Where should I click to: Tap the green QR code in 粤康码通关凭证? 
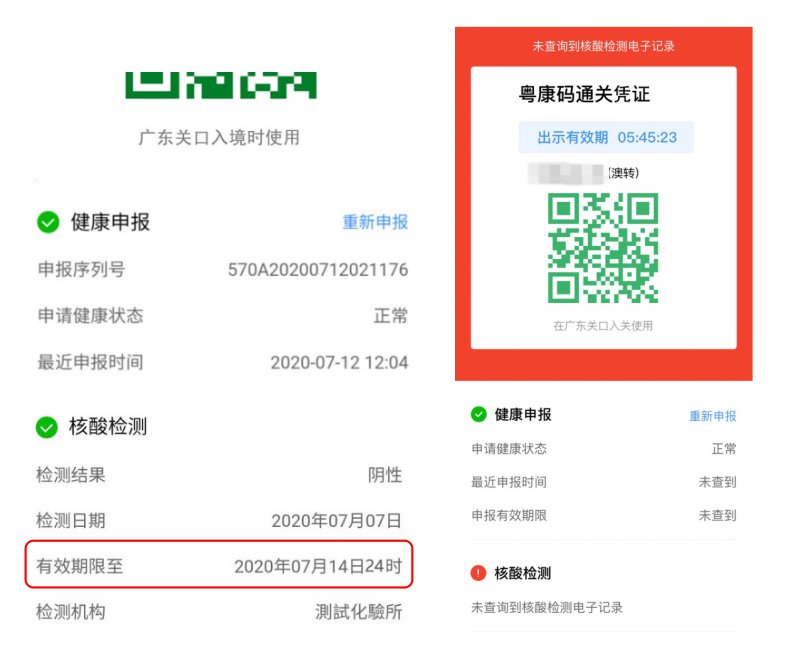[x=603, y=248]
